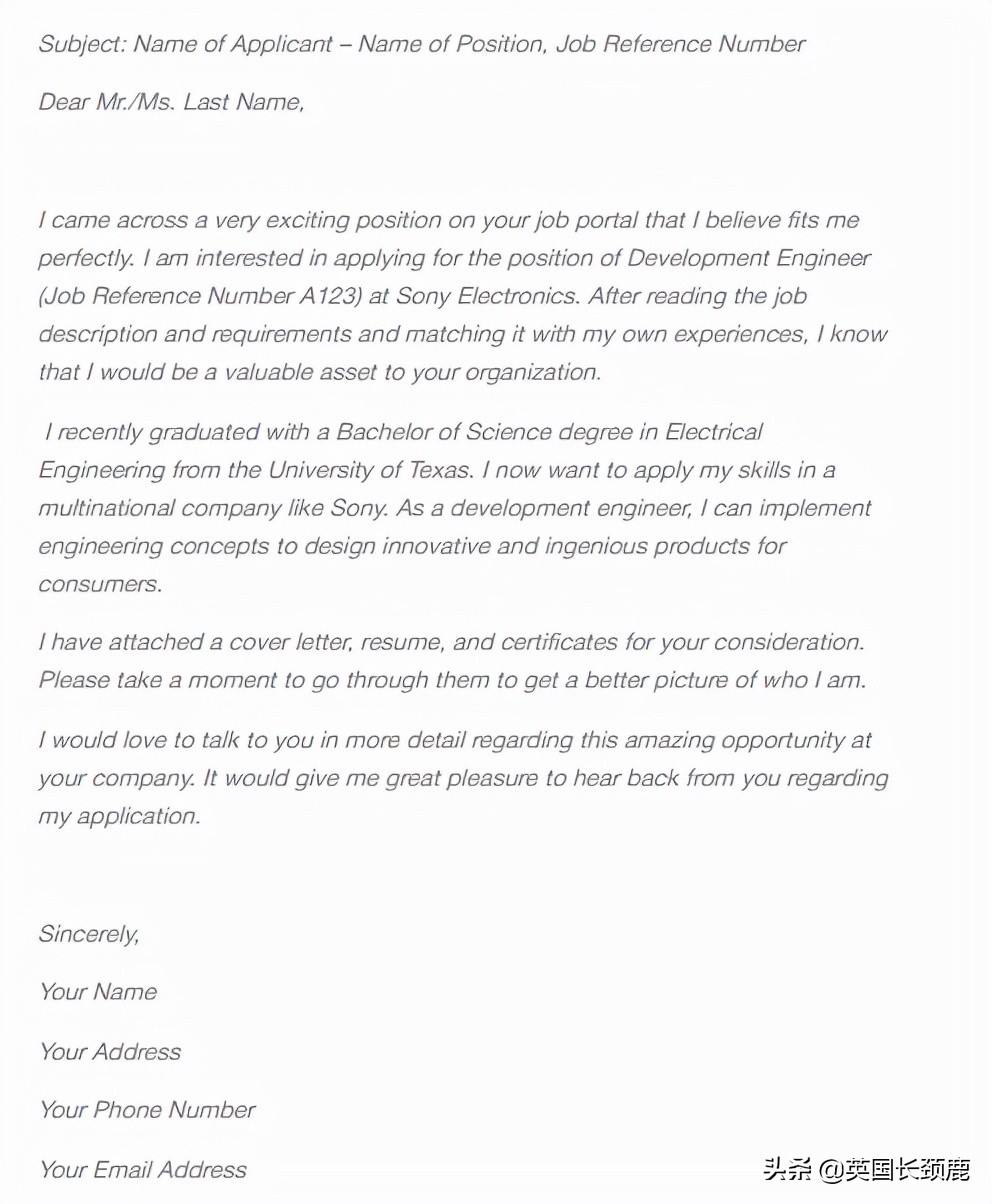This screenshot has width=992, height=1204.
Task: Click the "Your Email Address" placeholder
Action: 142,1169
